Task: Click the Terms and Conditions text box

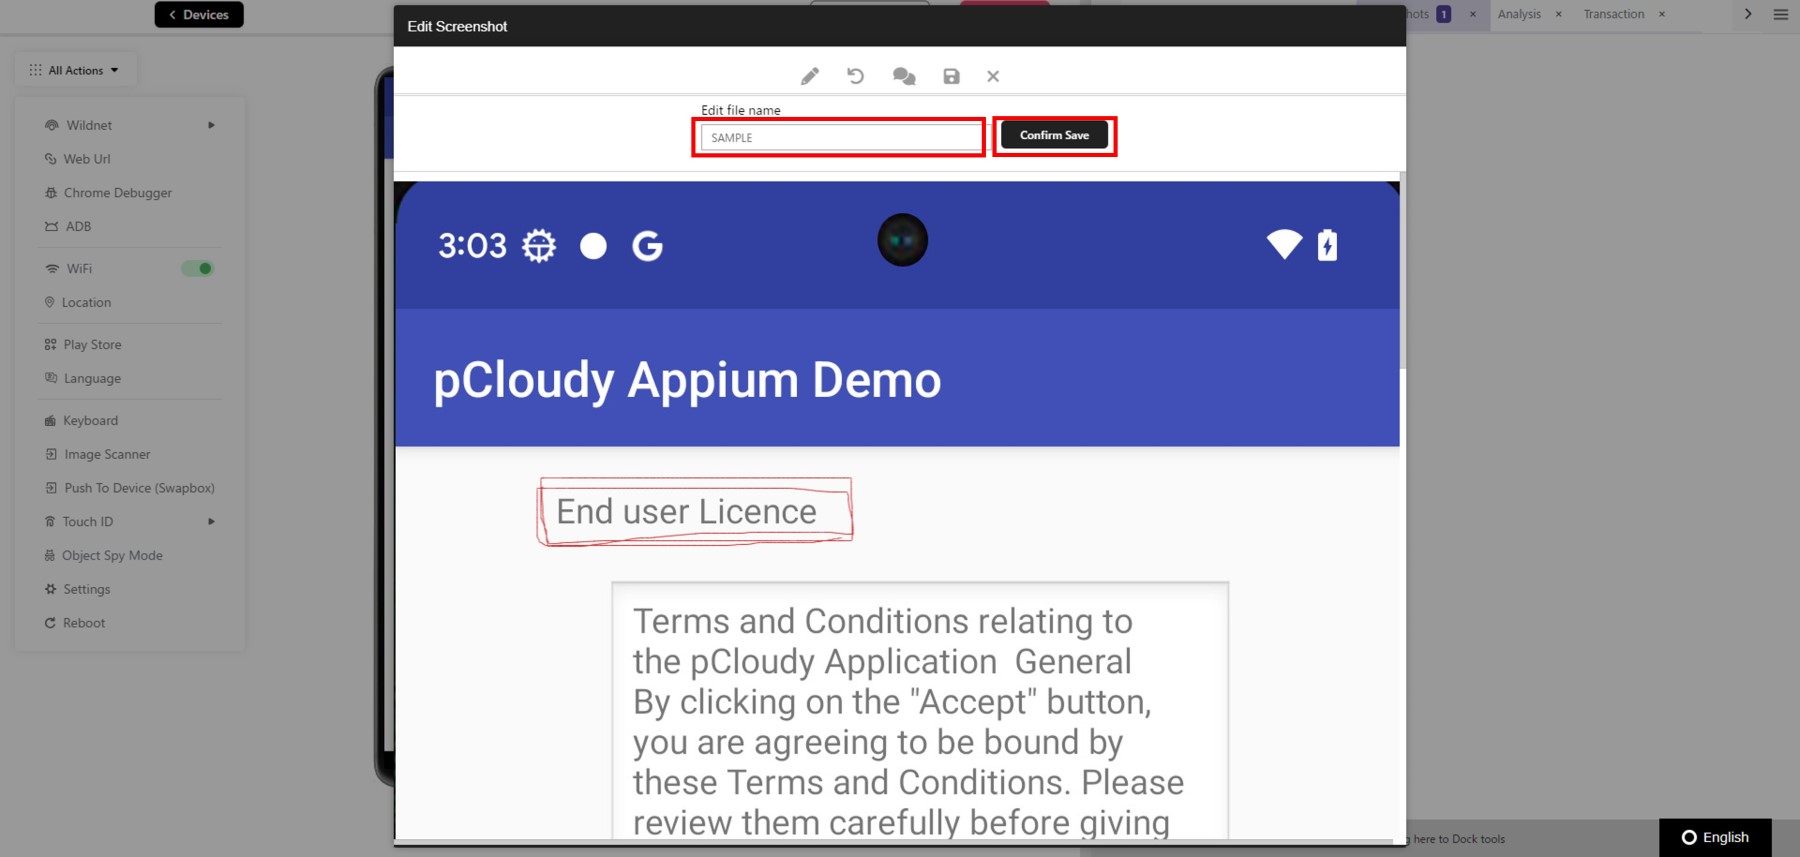Action: 920,711
